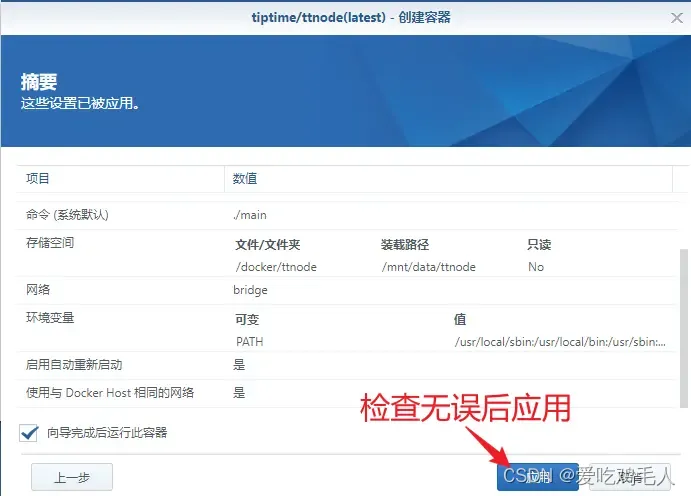This screenshot has width=691, height=496.
Task: Select the 网络 row label
Action: click(x=38, y=290)
